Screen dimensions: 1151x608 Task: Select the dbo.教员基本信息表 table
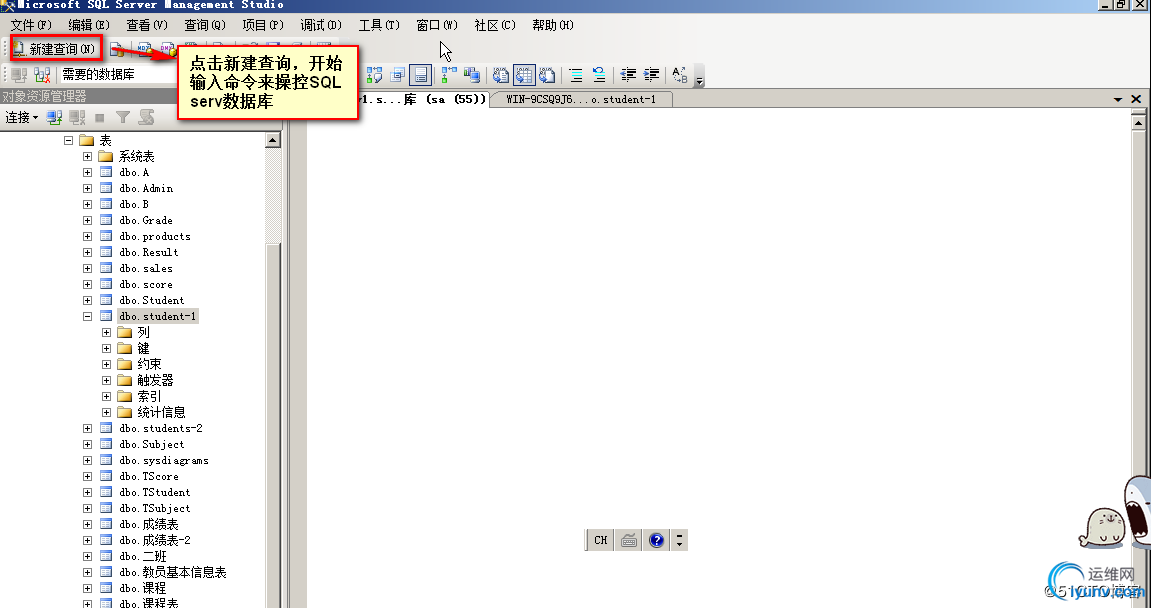tap(173, 573)
